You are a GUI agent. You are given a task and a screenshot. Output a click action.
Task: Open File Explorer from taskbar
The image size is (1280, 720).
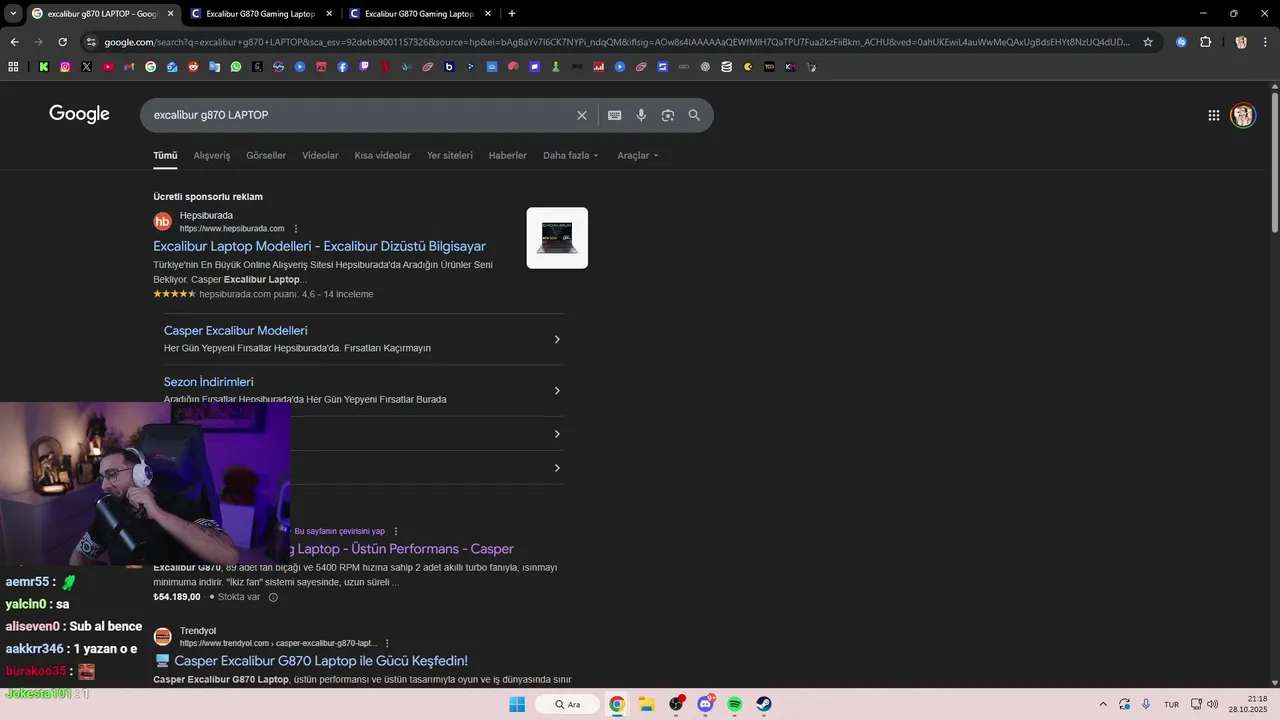(x=646, y=704)
